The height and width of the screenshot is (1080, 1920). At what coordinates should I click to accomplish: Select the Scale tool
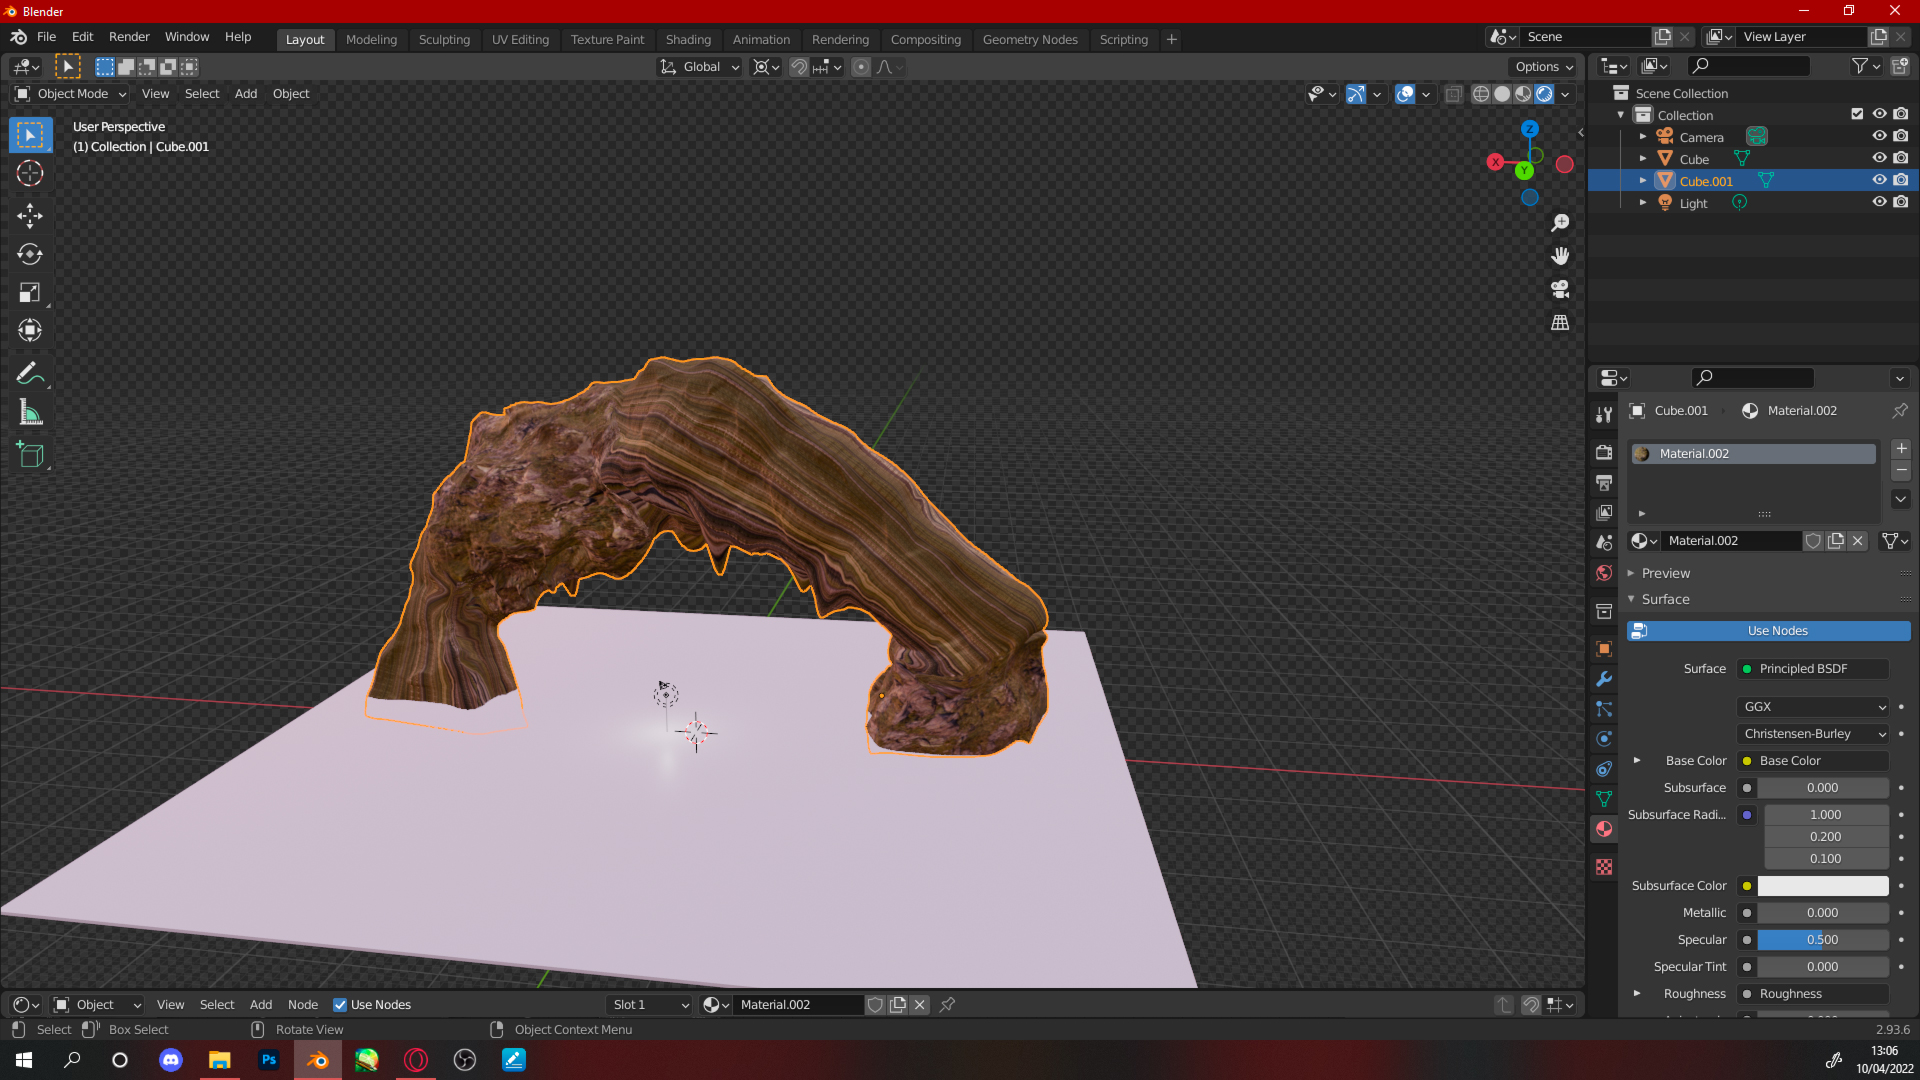click(x=30, y=293)
